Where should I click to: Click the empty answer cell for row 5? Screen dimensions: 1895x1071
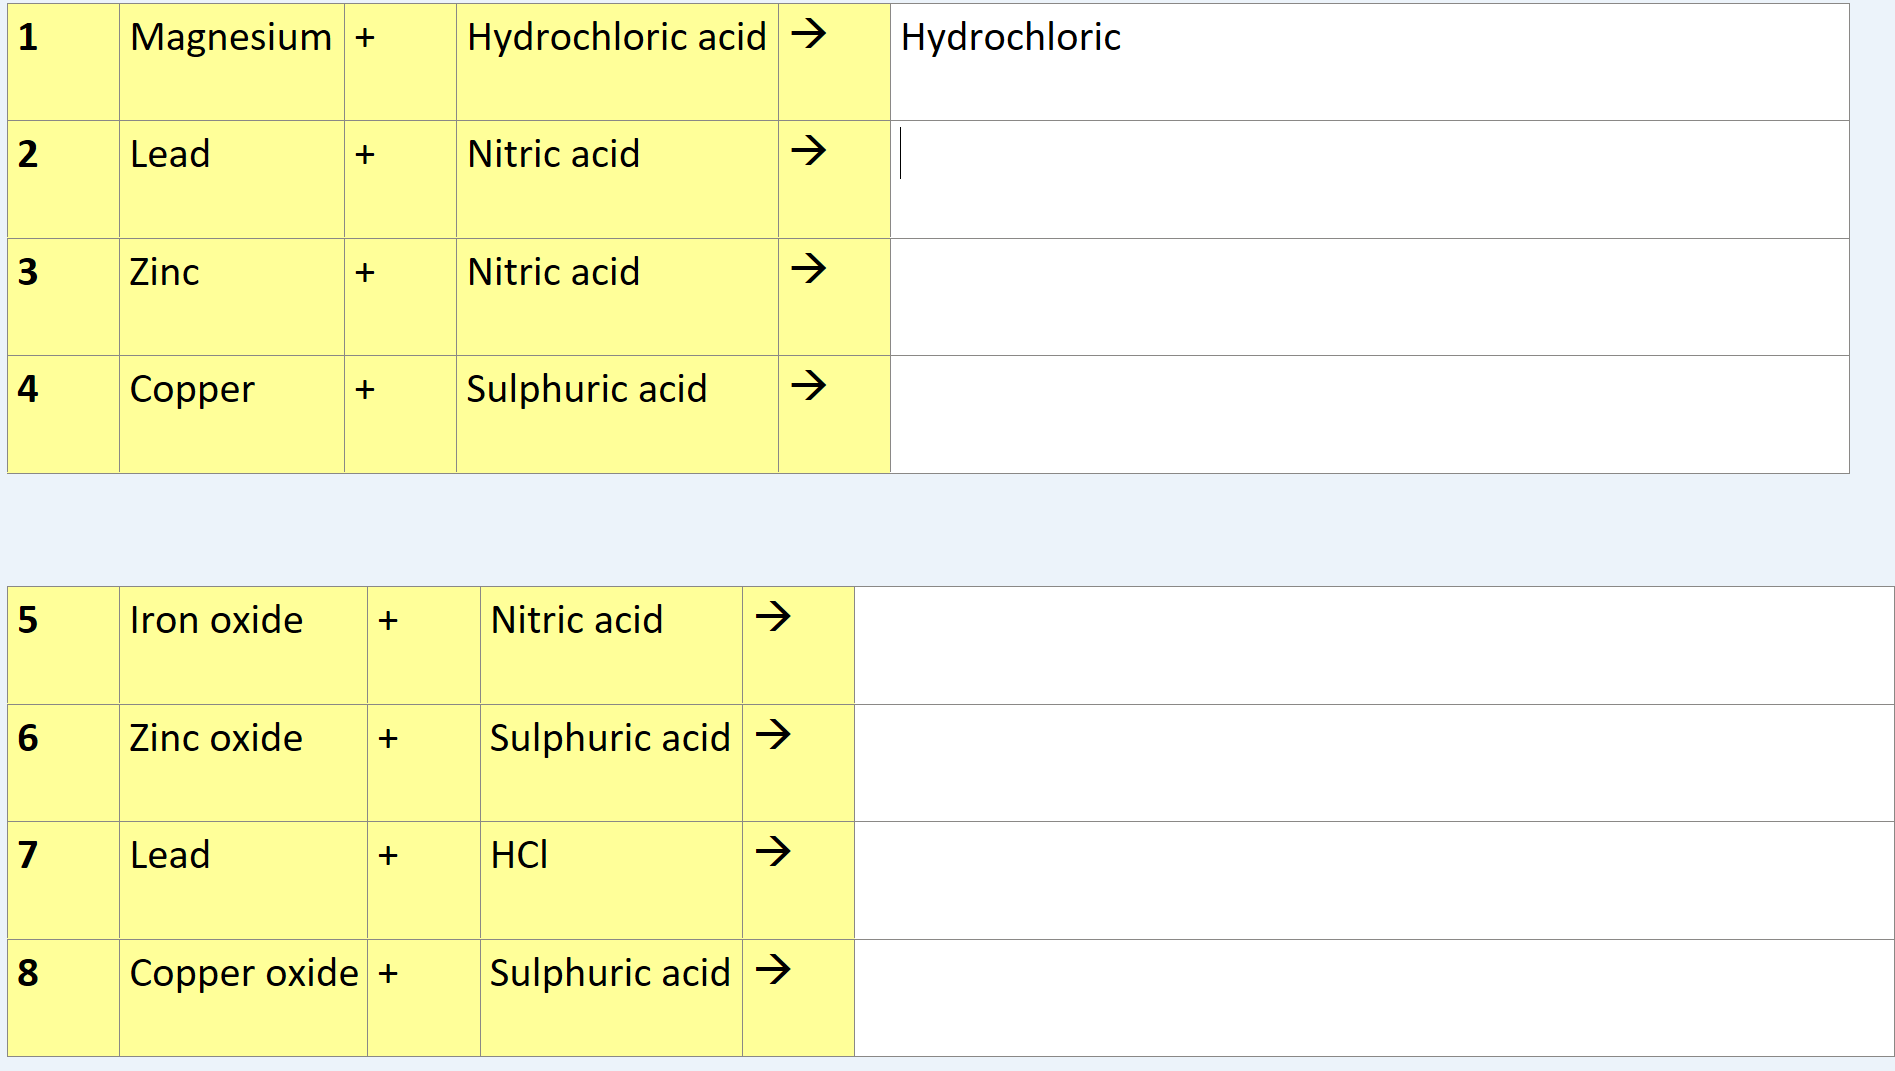click(1374, 645)
